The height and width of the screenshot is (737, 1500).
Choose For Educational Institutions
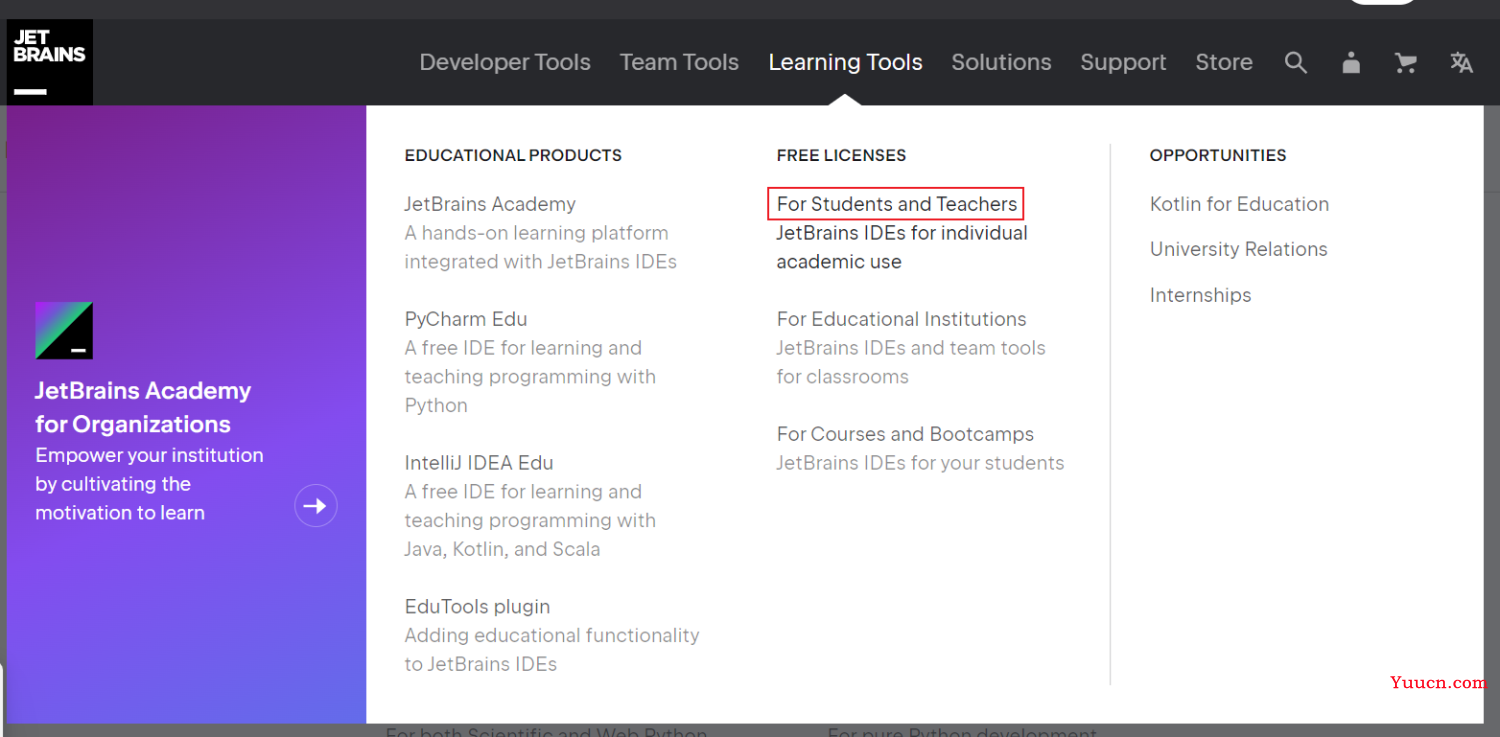coord(901,319)
